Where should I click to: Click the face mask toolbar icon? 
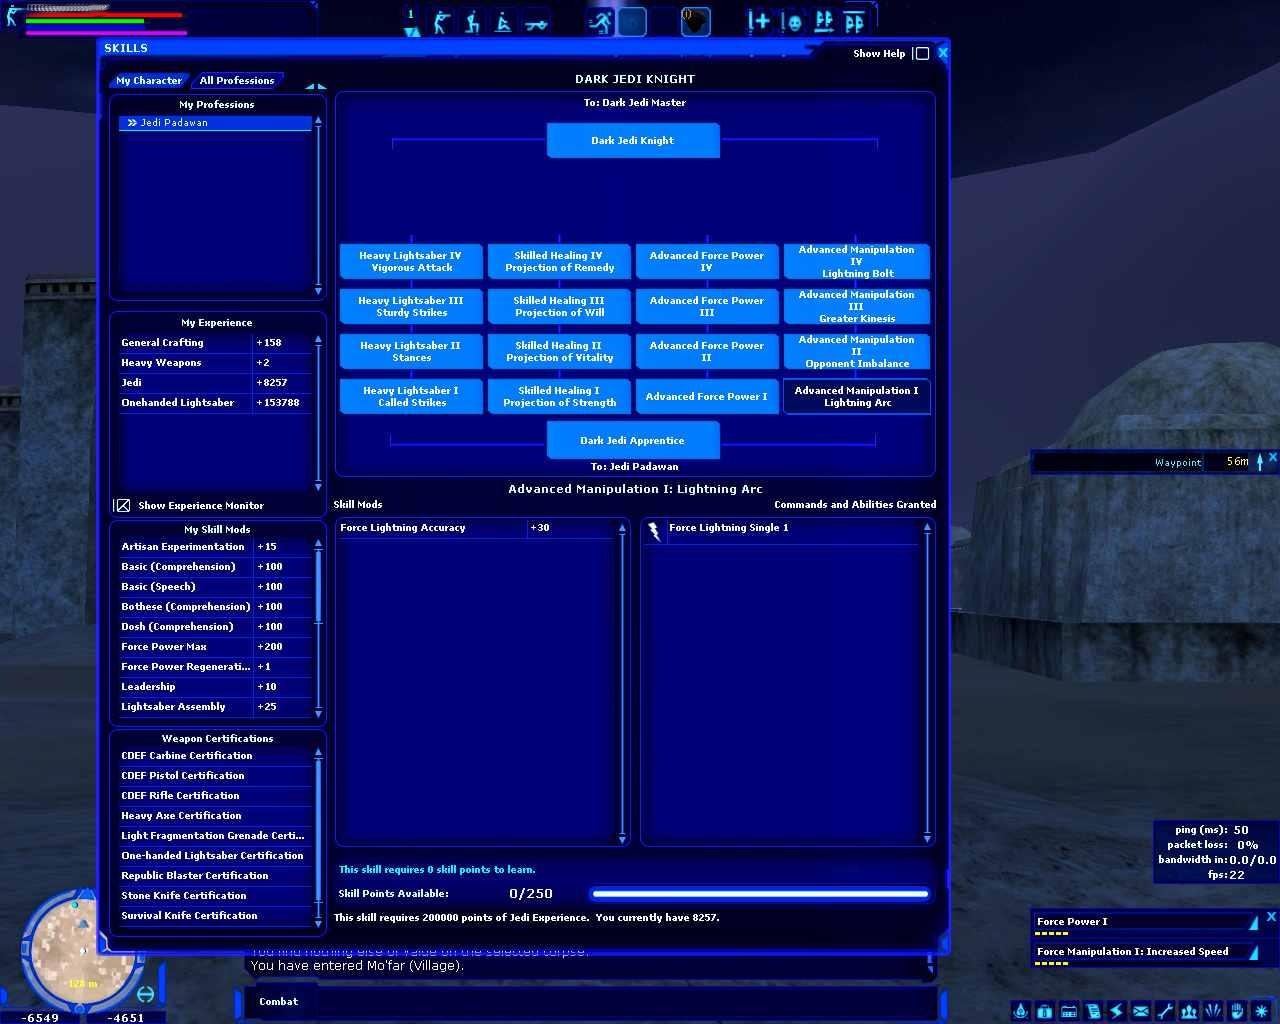pyautogui.click(x=792, y=21)
